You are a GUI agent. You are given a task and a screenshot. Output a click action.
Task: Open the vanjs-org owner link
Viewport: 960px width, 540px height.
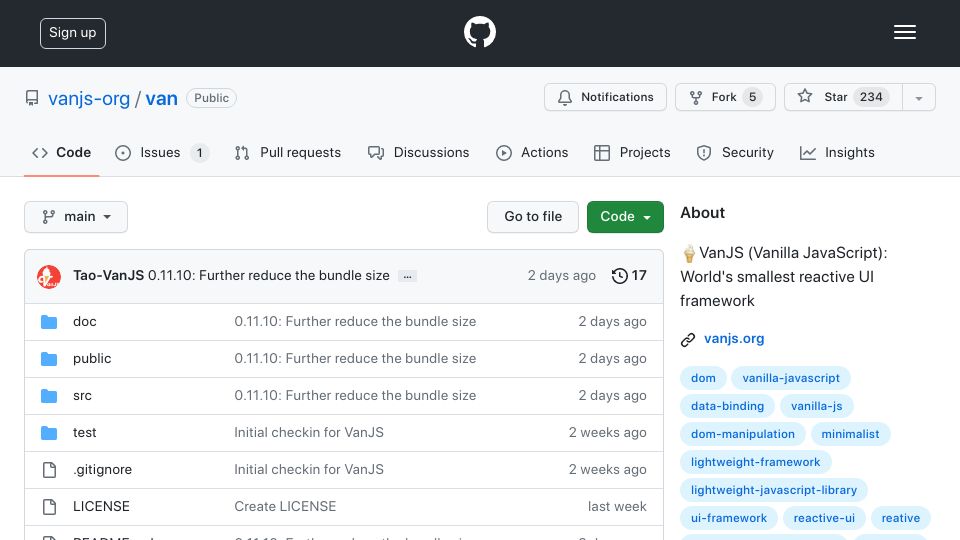click(89, 99)
